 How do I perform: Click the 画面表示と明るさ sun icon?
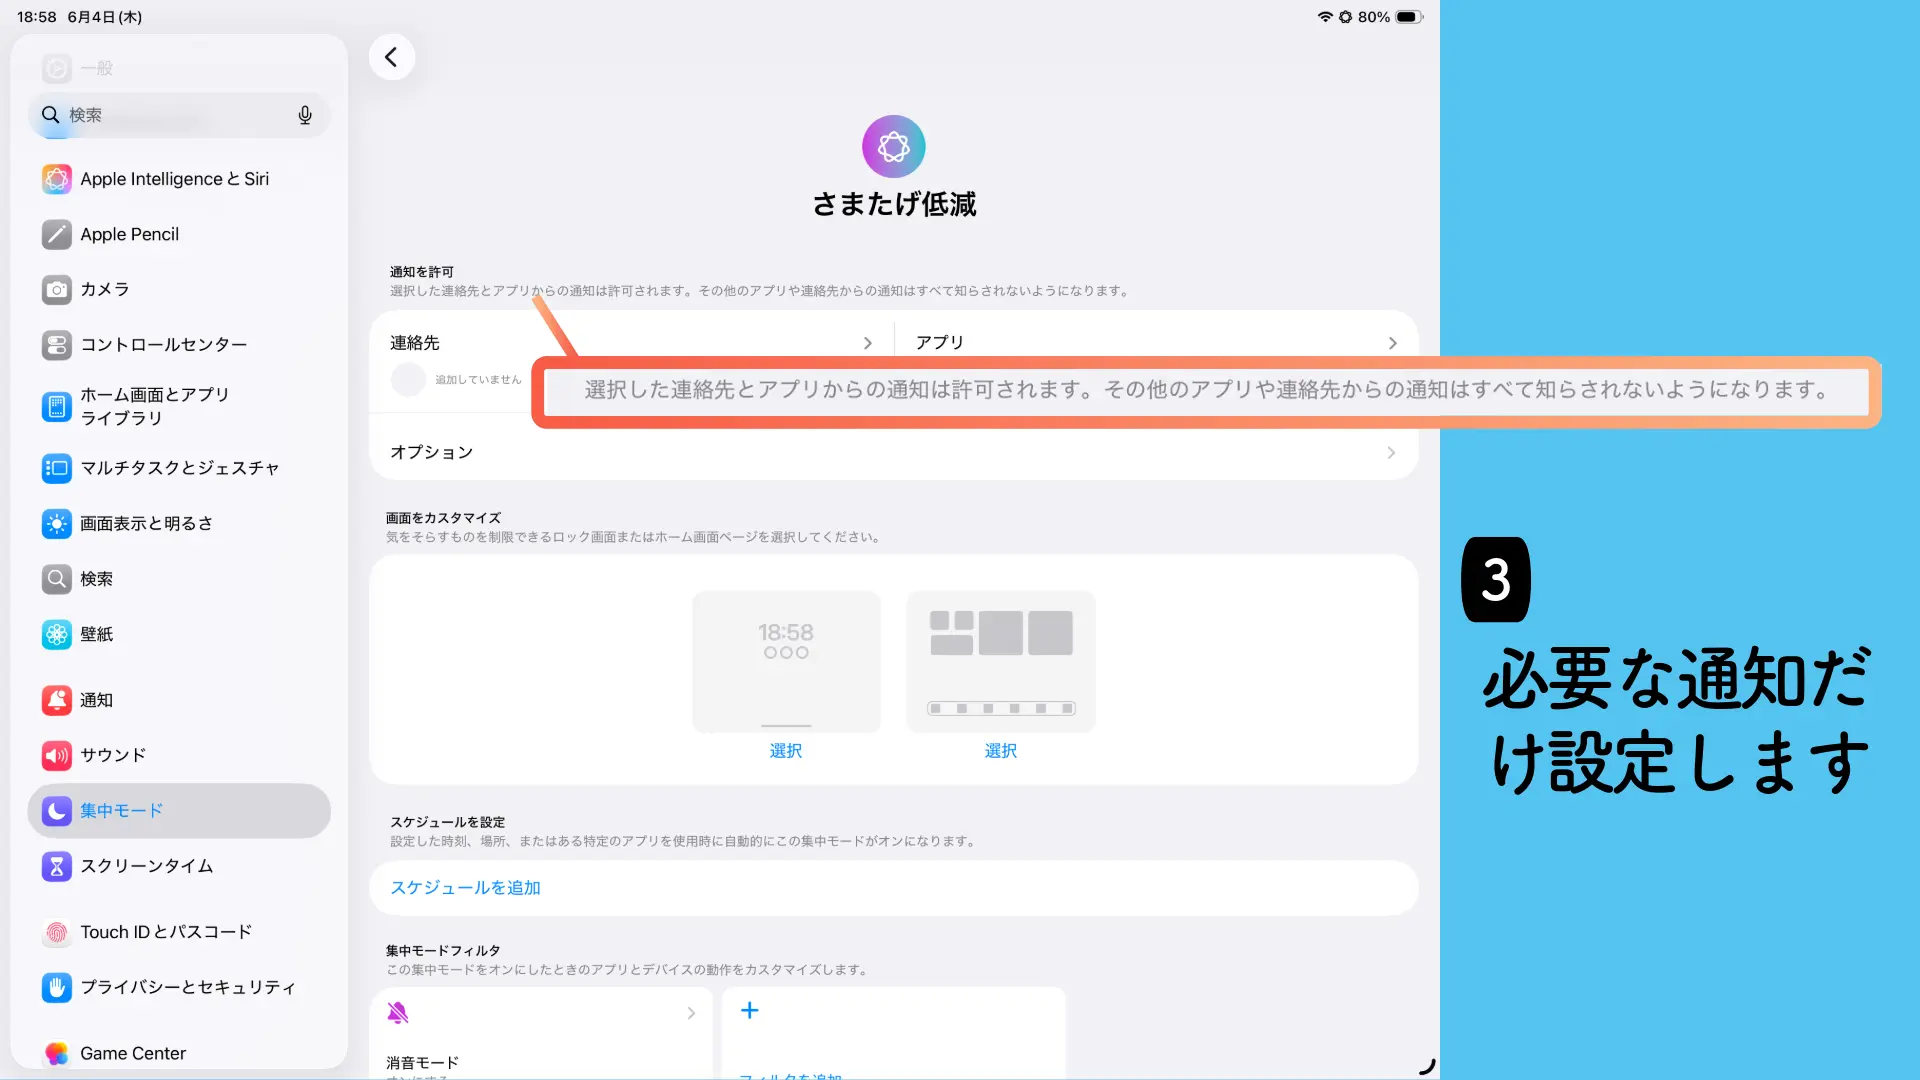[x=57, y=523]
